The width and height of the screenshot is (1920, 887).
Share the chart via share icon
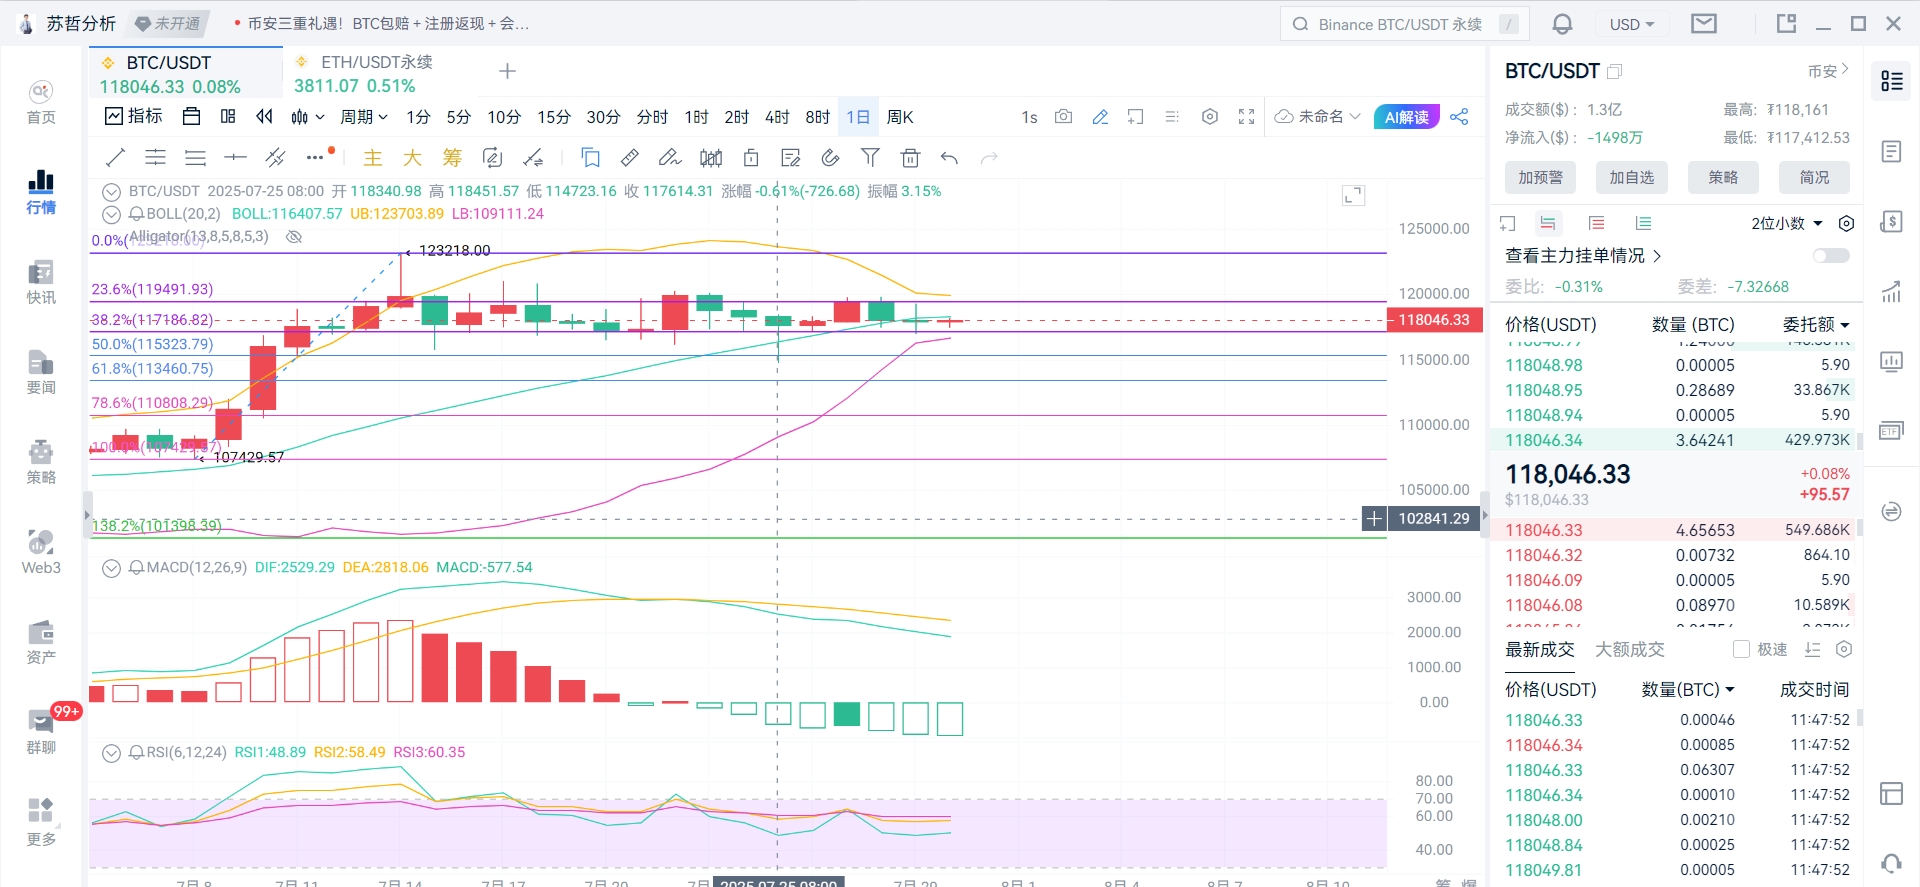point(1460,117)
